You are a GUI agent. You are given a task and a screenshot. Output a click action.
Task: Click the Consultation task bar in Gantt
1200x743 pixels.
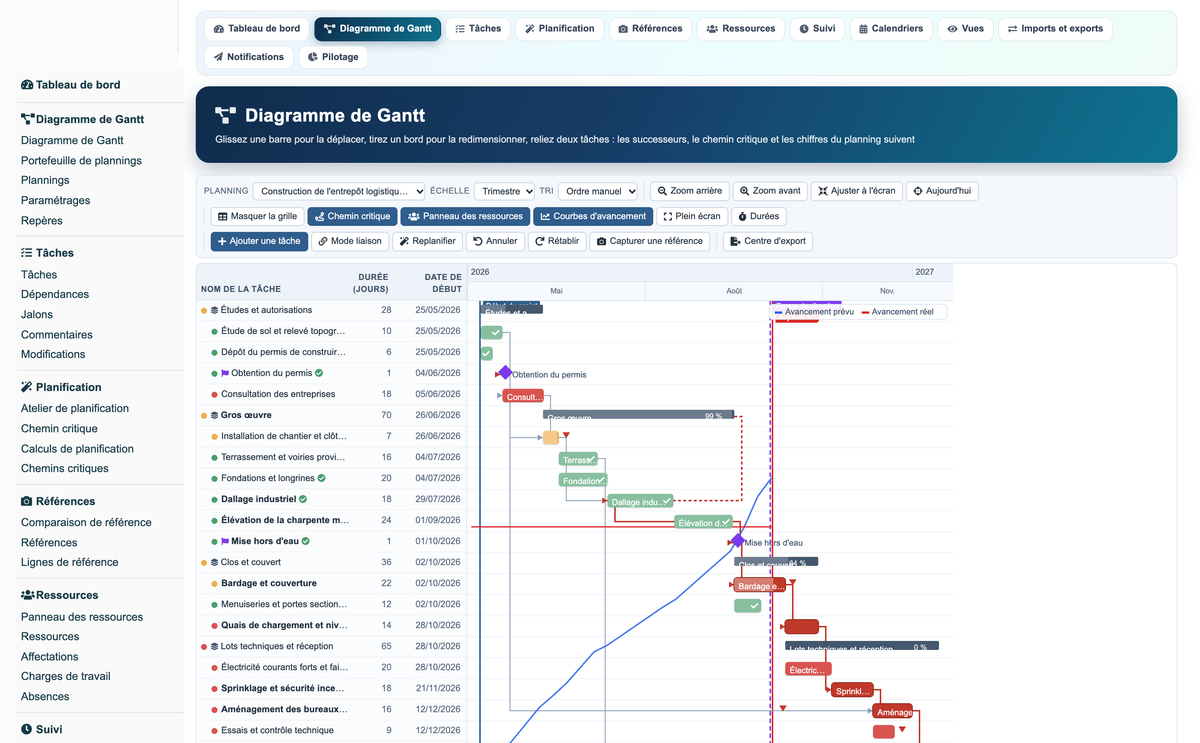click(523, 396)
